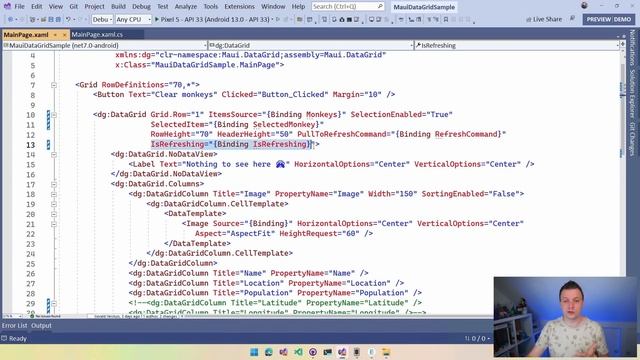Collapse the dg:DataGrid element on line 10
640x360 pixels.
pyautogui.click(x=54, y=115)
